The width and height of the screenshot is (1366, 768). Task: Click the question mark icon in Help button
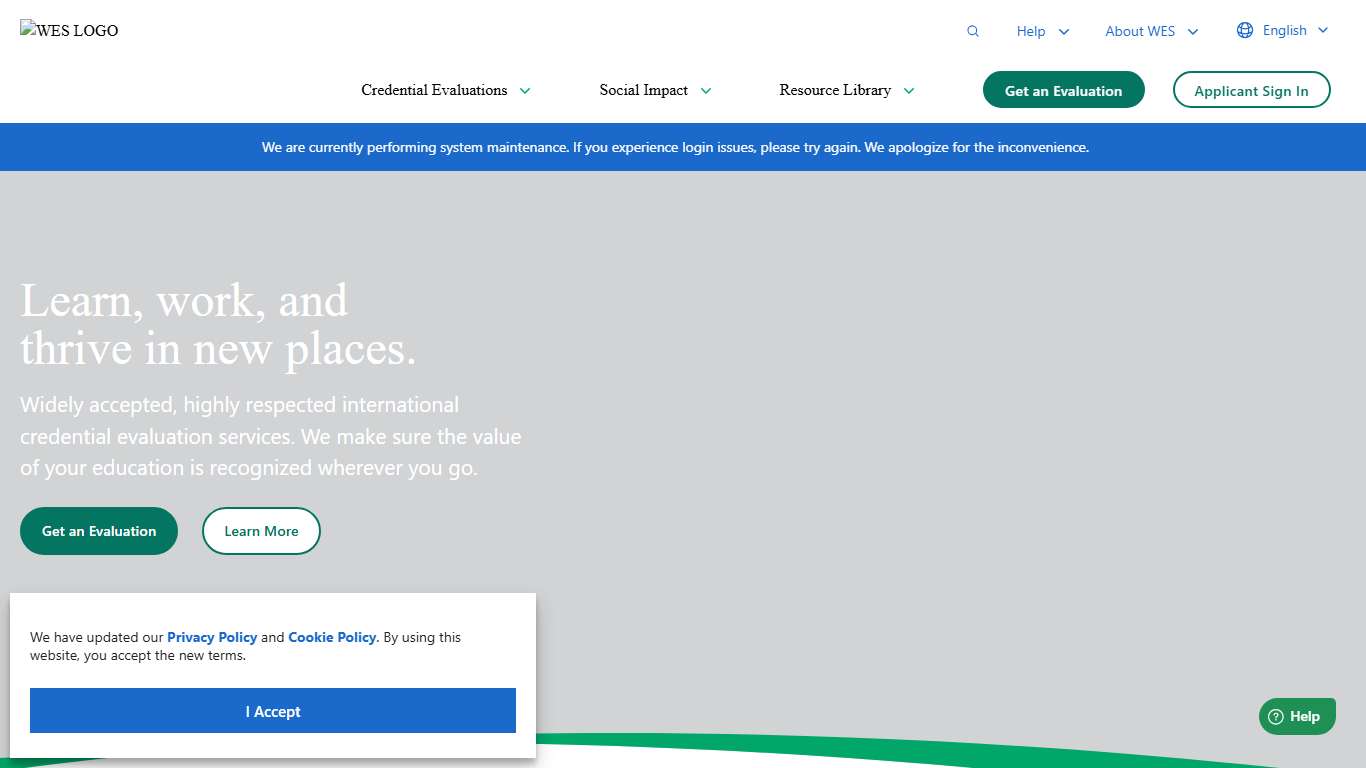[x=1277, y=717]
